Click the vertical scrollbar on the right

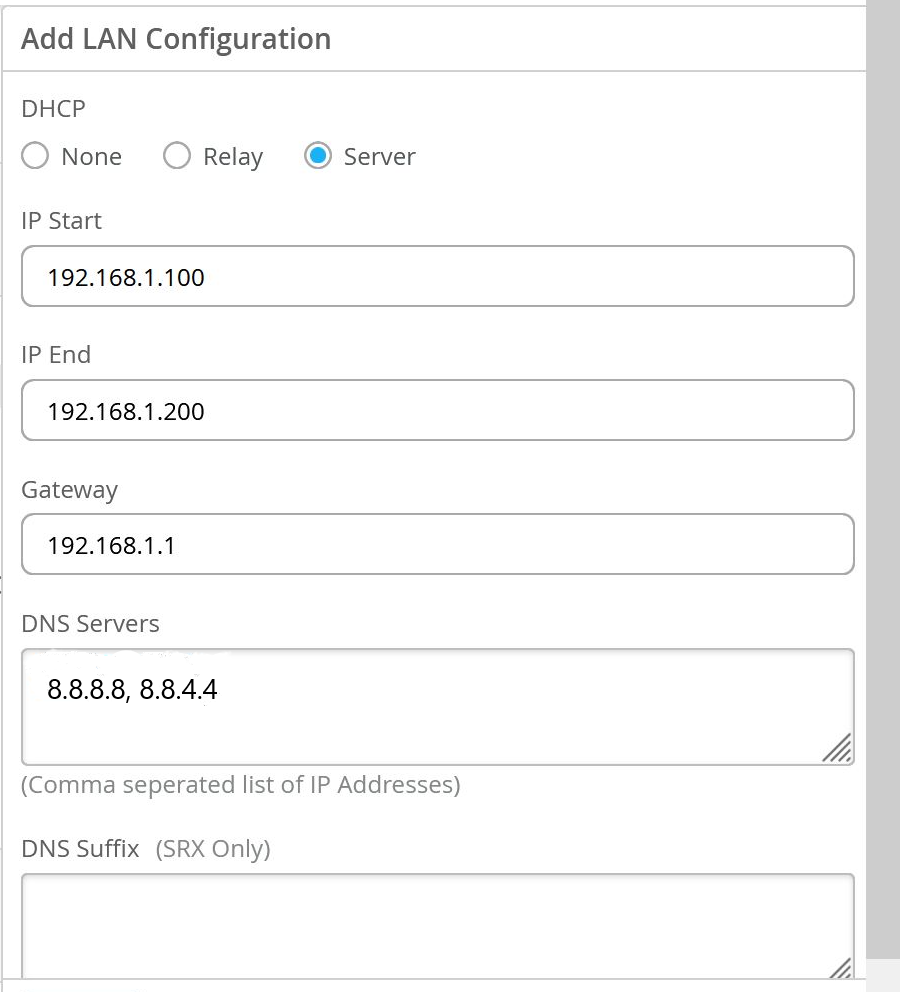click(x=882, y=480)
